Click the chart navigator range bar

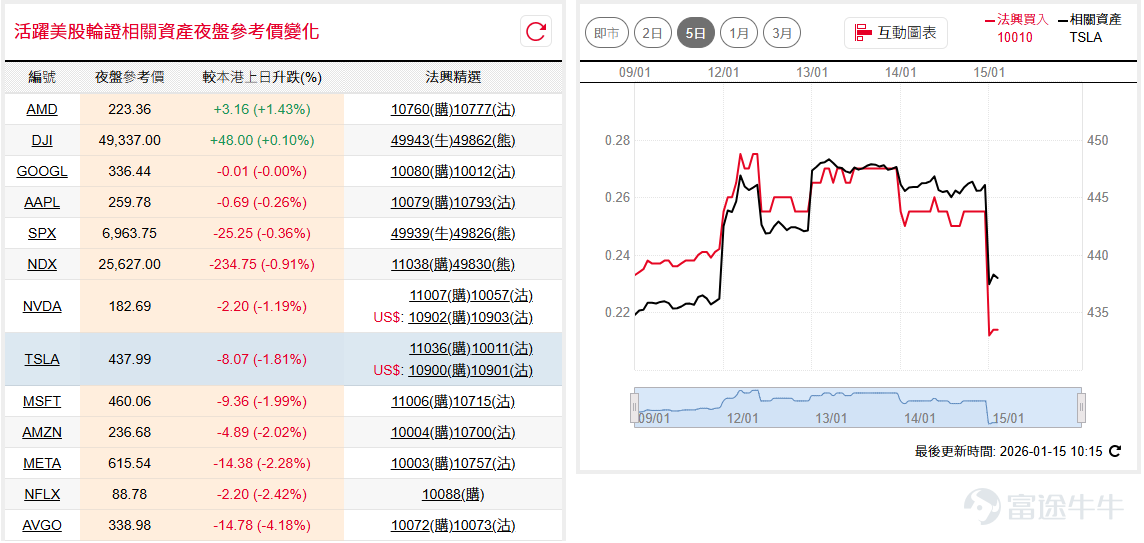(858, 407)
